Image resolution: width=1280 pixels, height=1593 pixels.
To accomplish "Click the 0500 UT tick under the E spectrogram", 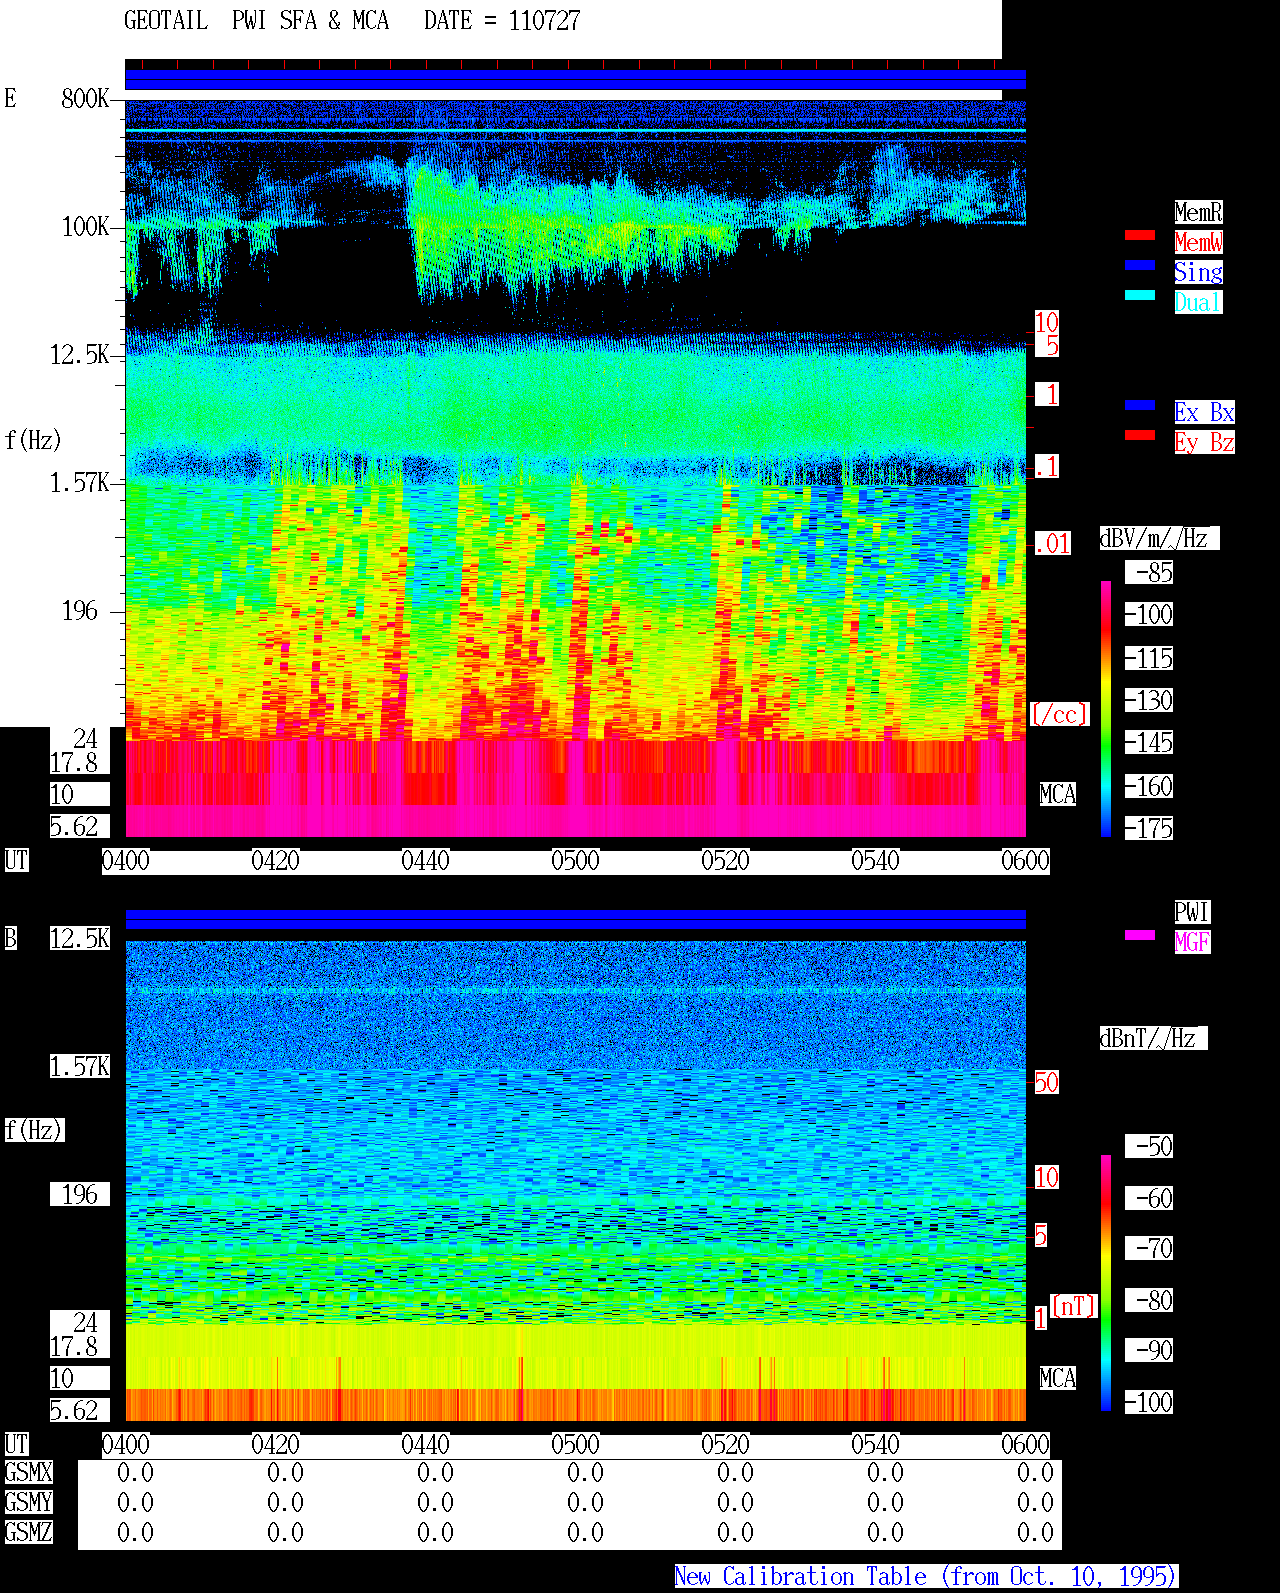I will tap(575, 861).
